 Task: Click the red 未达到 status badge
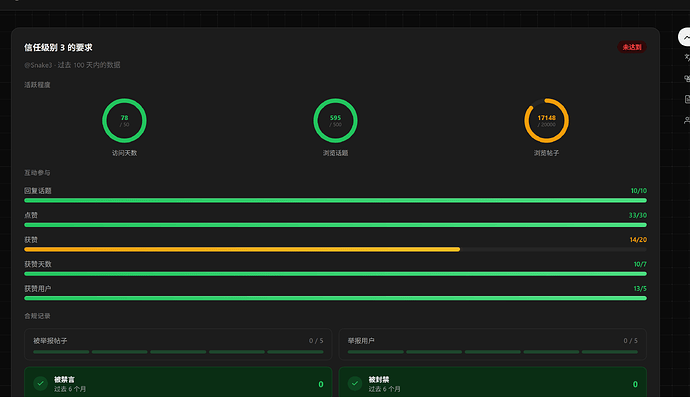coord(631,47)
